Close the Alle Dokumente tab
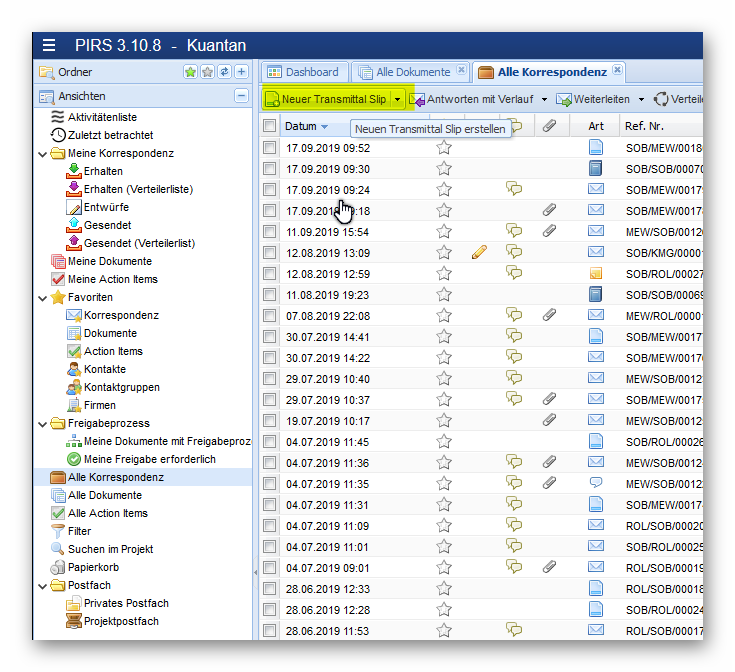 click(x=461, y=71)
